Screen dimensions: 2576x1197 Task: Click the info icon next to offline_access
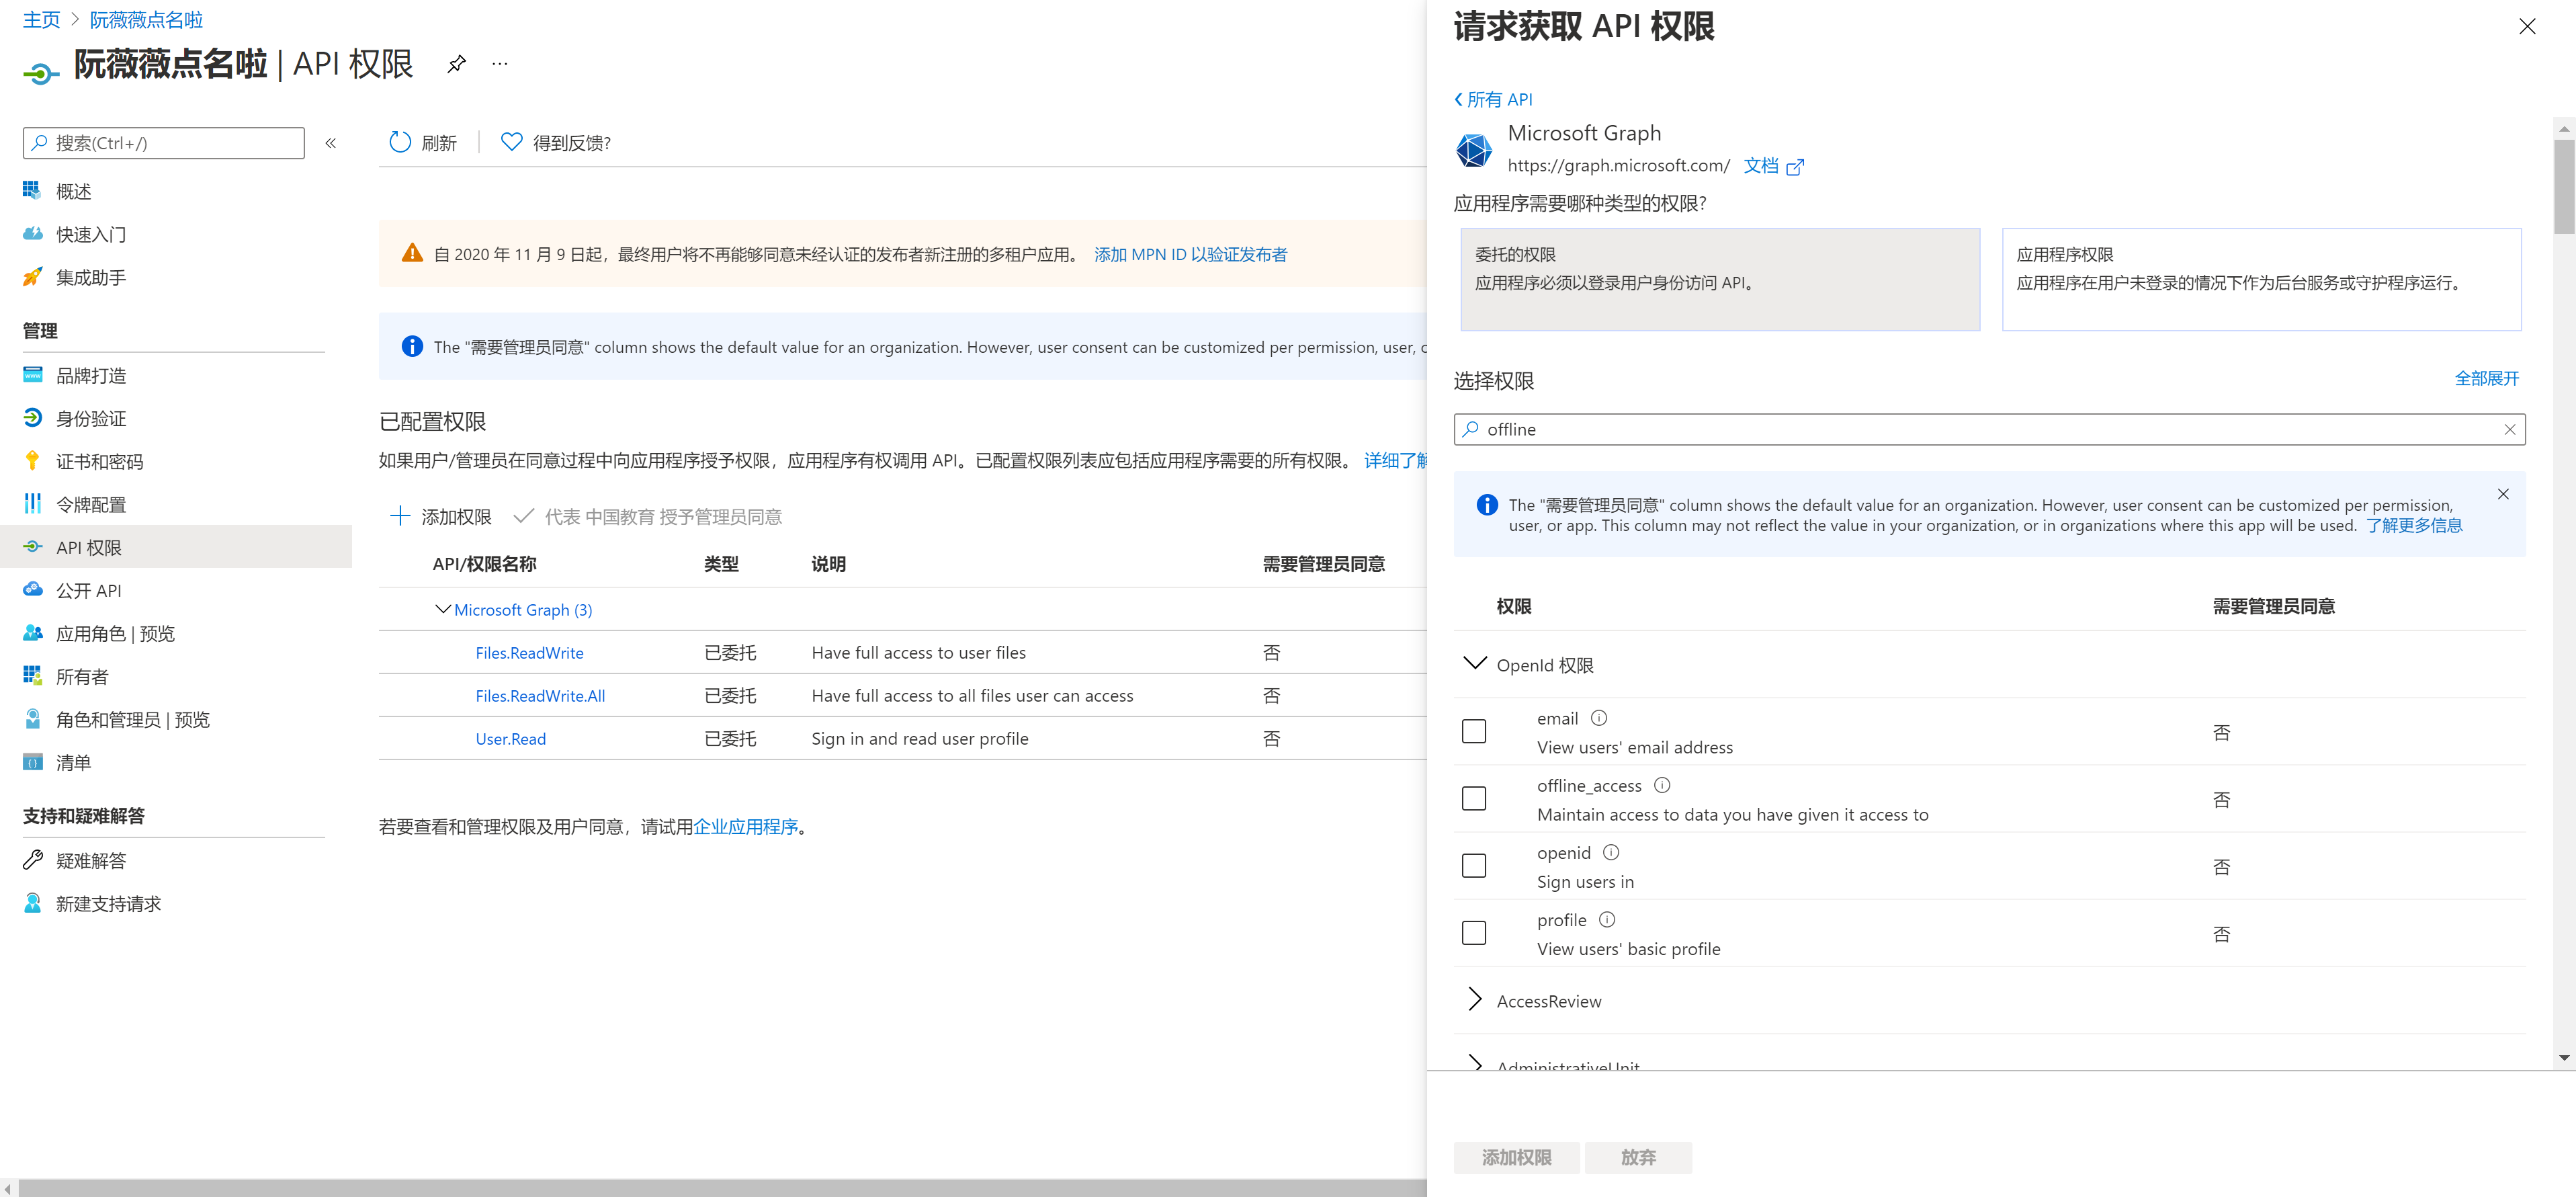point(1661,785)
